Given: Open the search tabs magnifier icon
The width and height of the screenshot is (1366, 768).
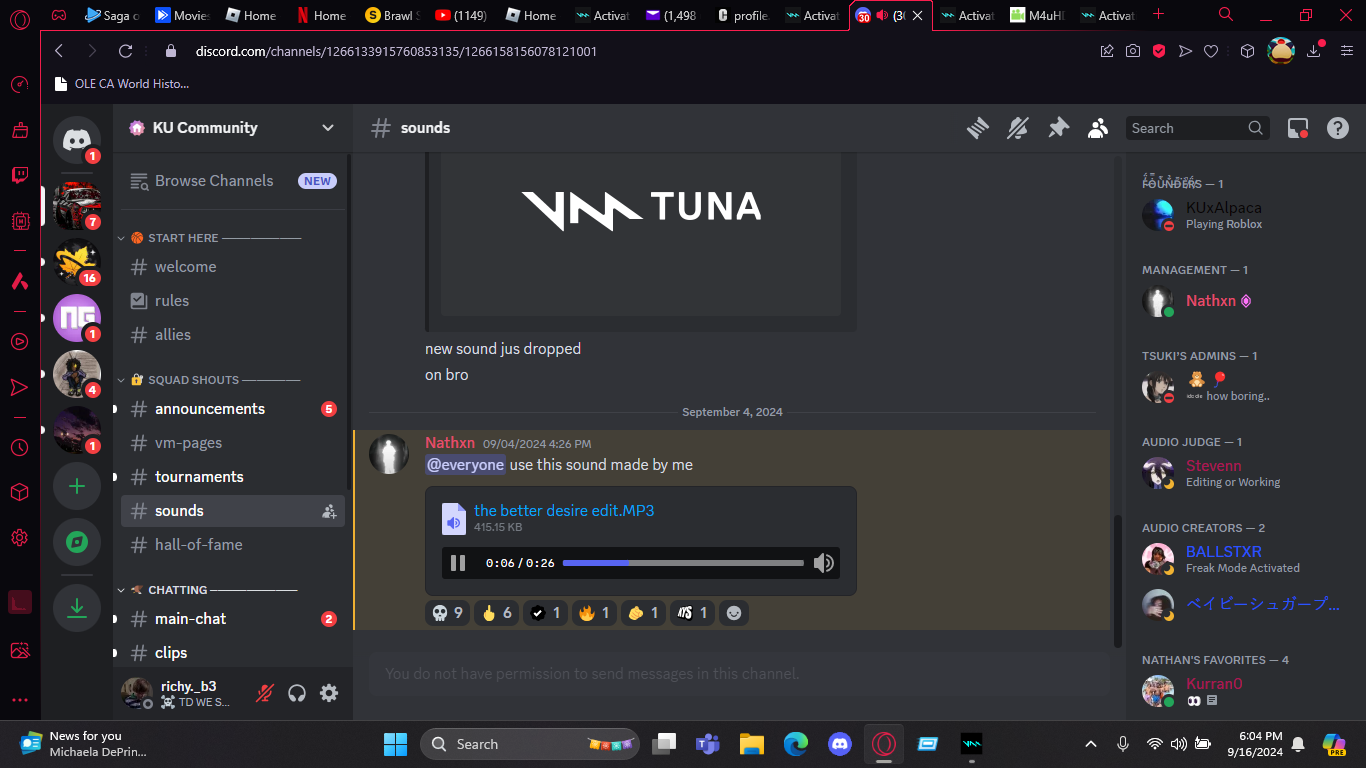Looking at the screenshot, I should 1226,15.
